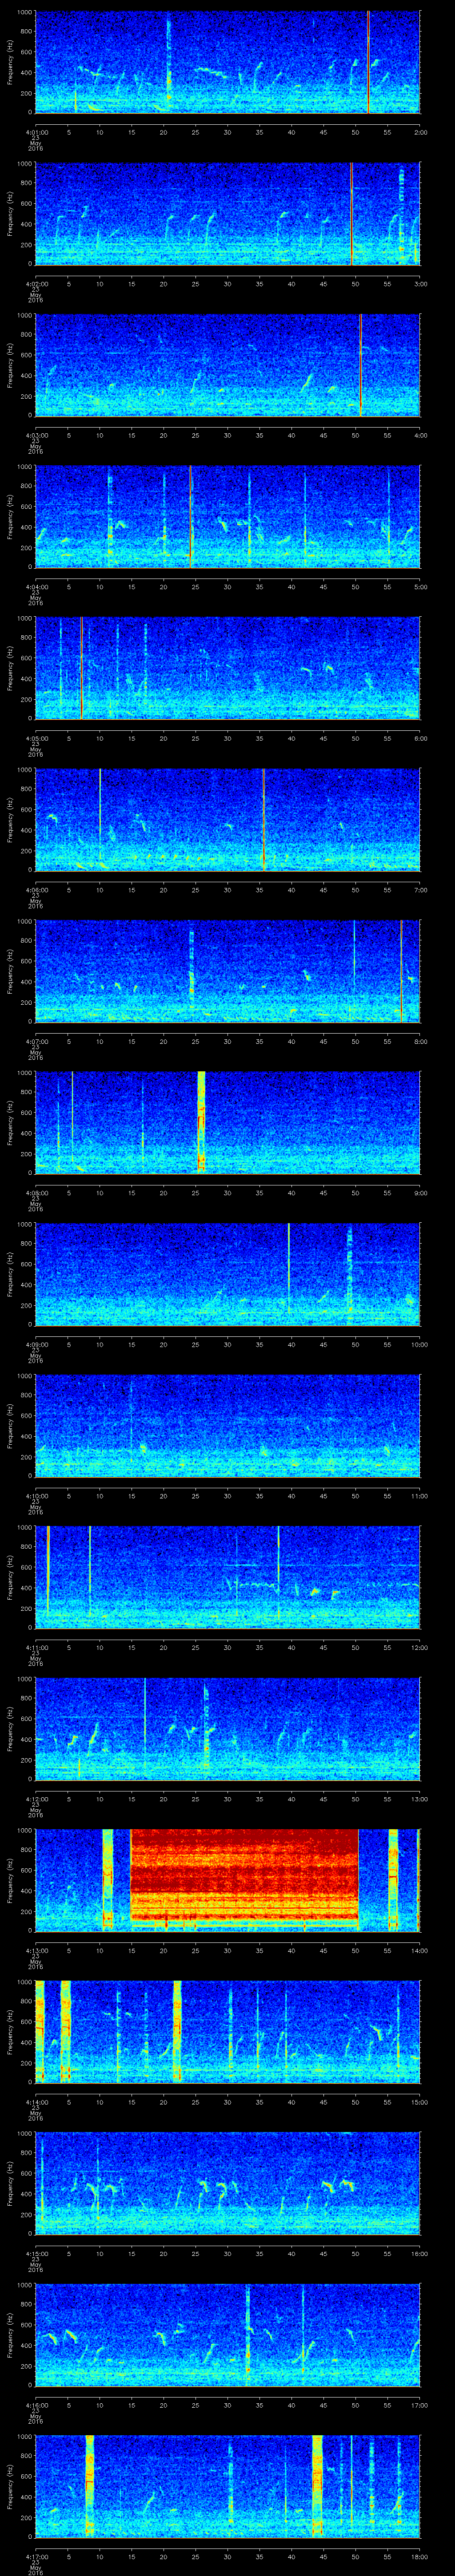Click the '4:13:00' start time label
Viewport: 455px width, 2576px height.
[36, 1949]
